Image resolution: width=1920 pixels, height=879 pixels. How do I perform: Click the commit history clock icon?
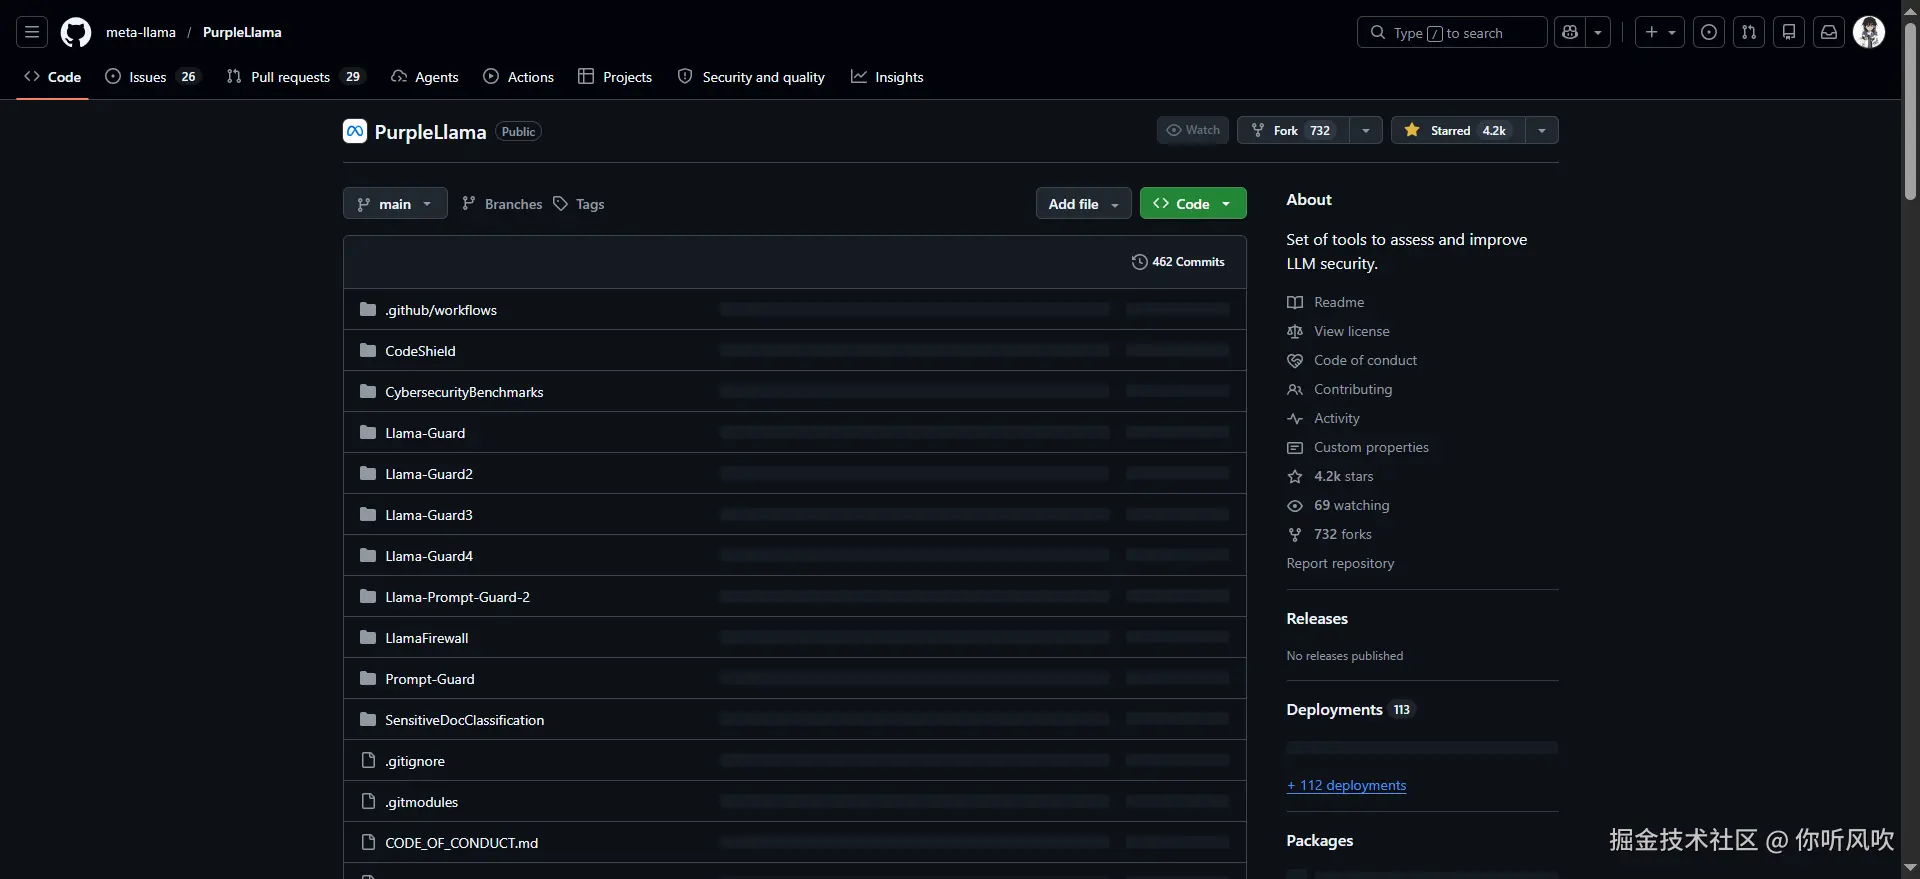coord(1139,262)
